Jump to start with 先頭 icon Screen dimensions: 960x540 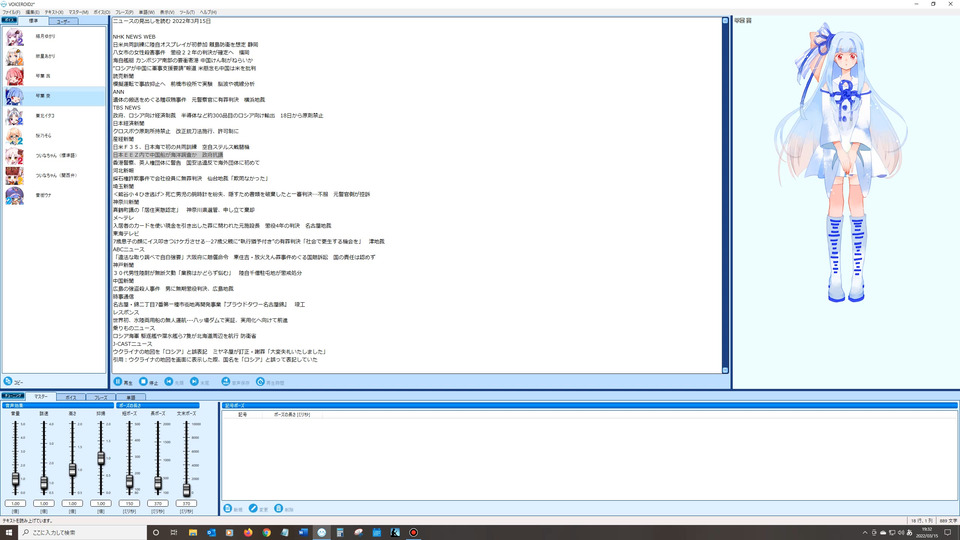click(169, 381)
